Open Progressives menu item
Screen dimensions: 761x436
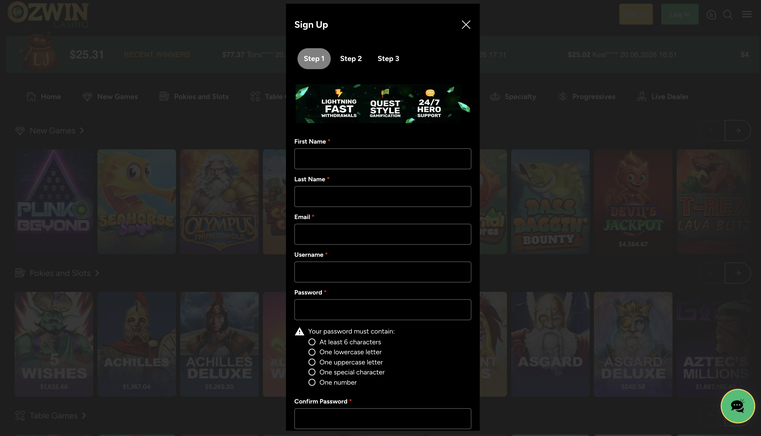coord(586,97)
